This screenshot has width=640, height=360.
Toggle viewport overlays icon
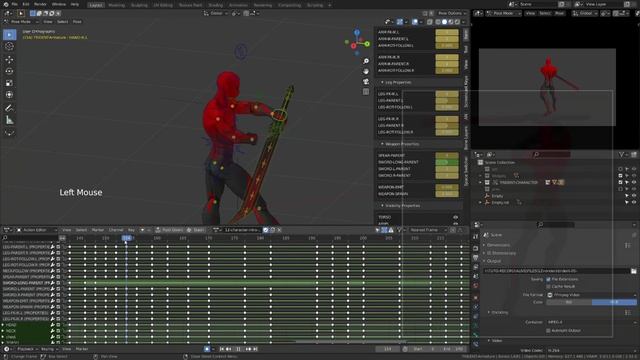pos(415,22)
